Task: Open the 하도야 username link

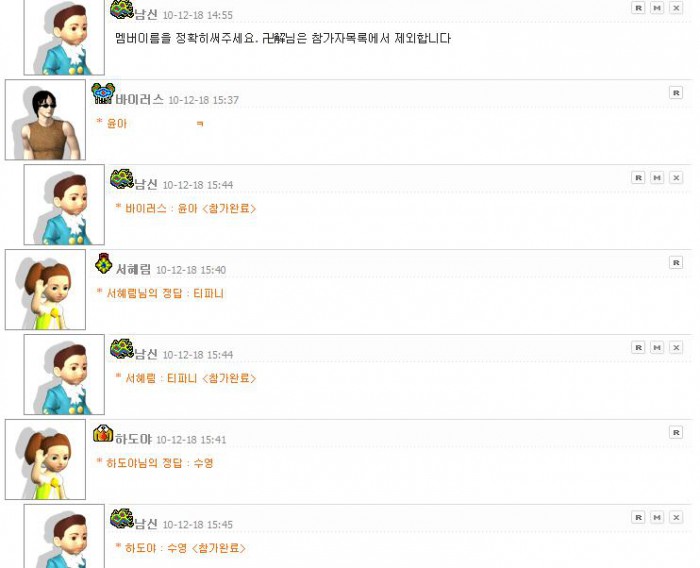Action: pos(133,439)
